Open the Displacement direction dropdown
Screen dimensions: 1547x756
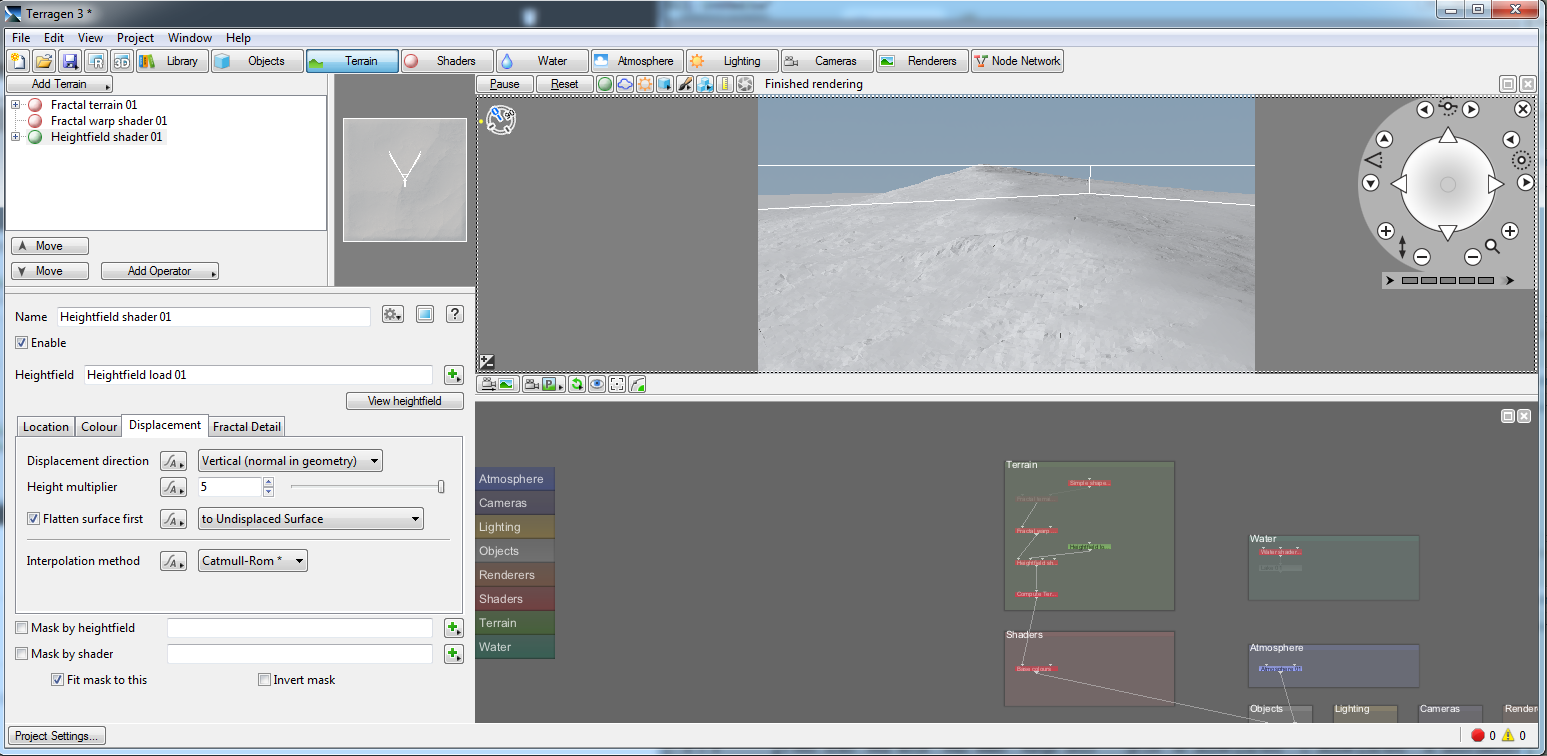290,461
